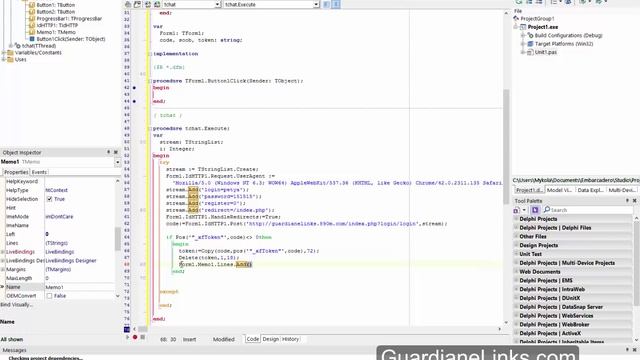This screenshot has width=640, height=360.
Task: Close the Tool Palette panel
Action: pyautogui.click(x=635, y=201)
